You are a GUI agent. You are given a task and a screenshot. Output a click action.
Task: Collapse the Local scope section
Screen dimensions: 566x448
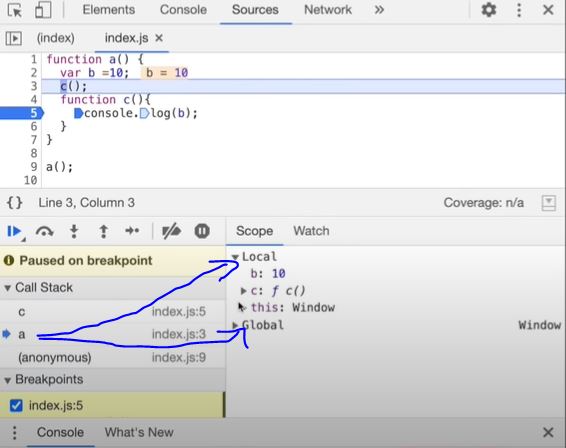point(235,257)
